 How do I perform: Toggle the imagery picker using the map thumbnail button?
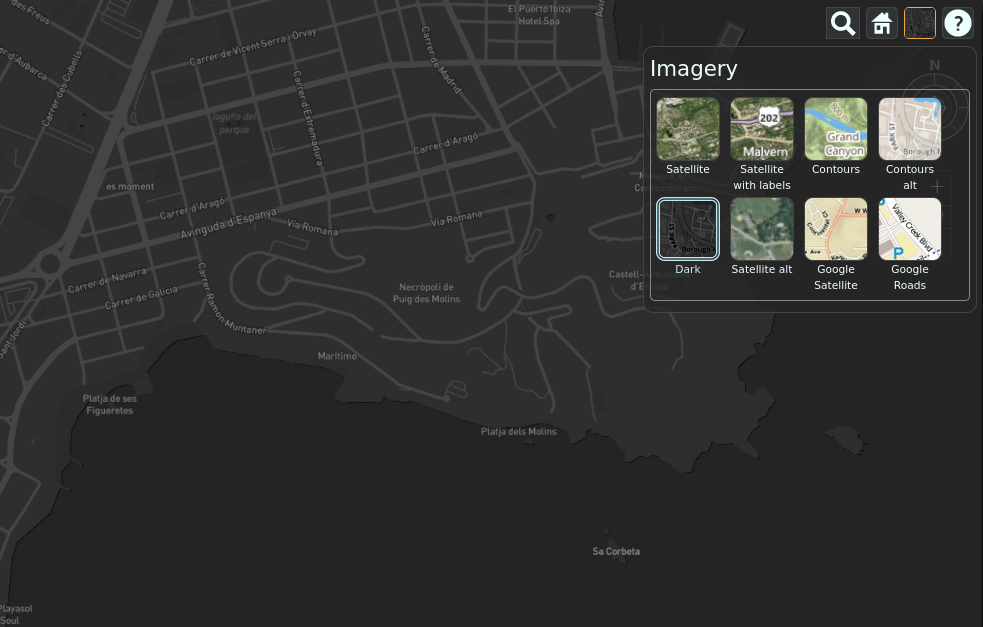click(919, 22)
